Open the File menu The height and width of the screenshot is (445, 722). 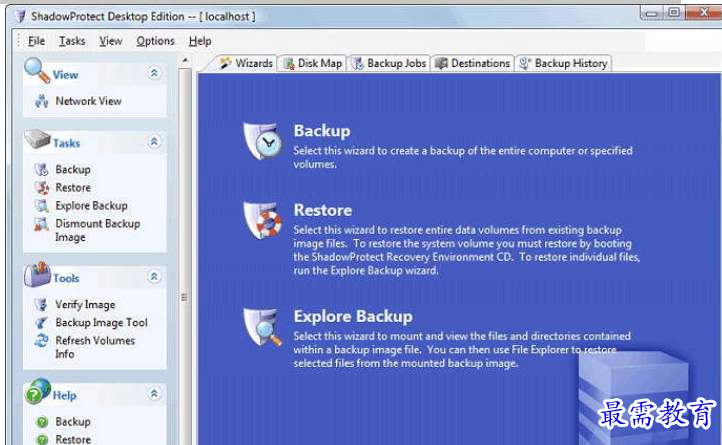pos(36,41)
